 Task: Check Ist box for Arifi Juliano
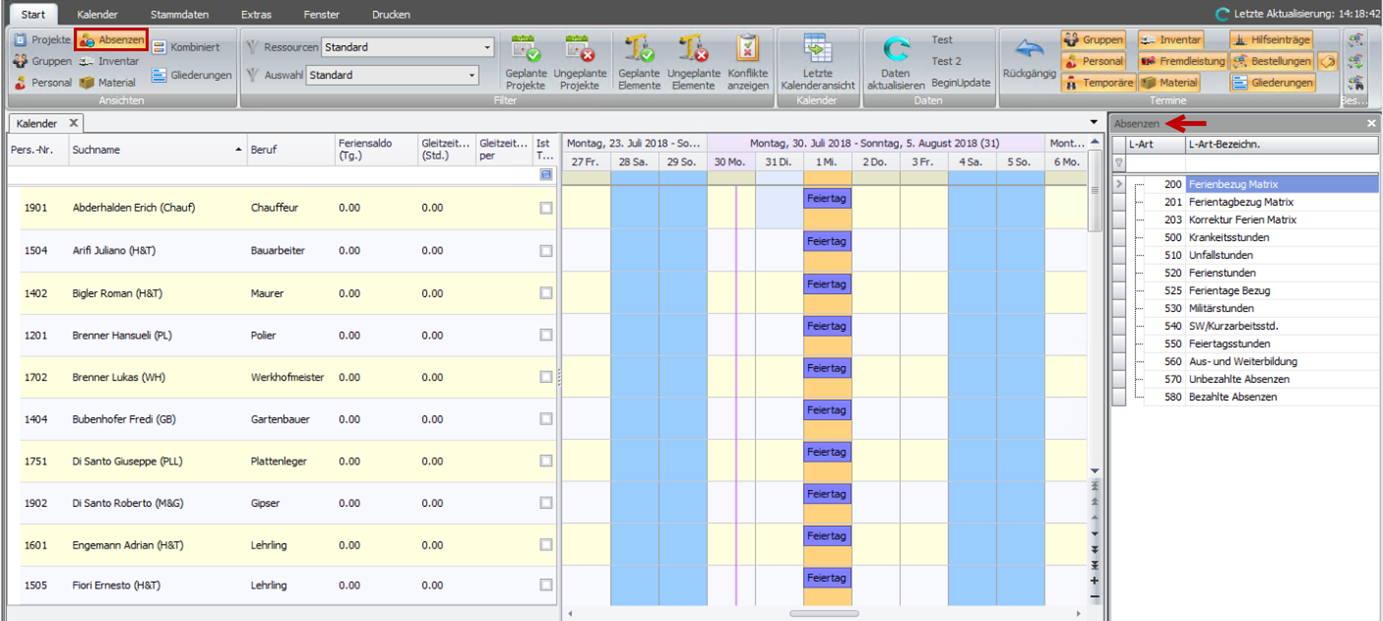click(546, 251)
